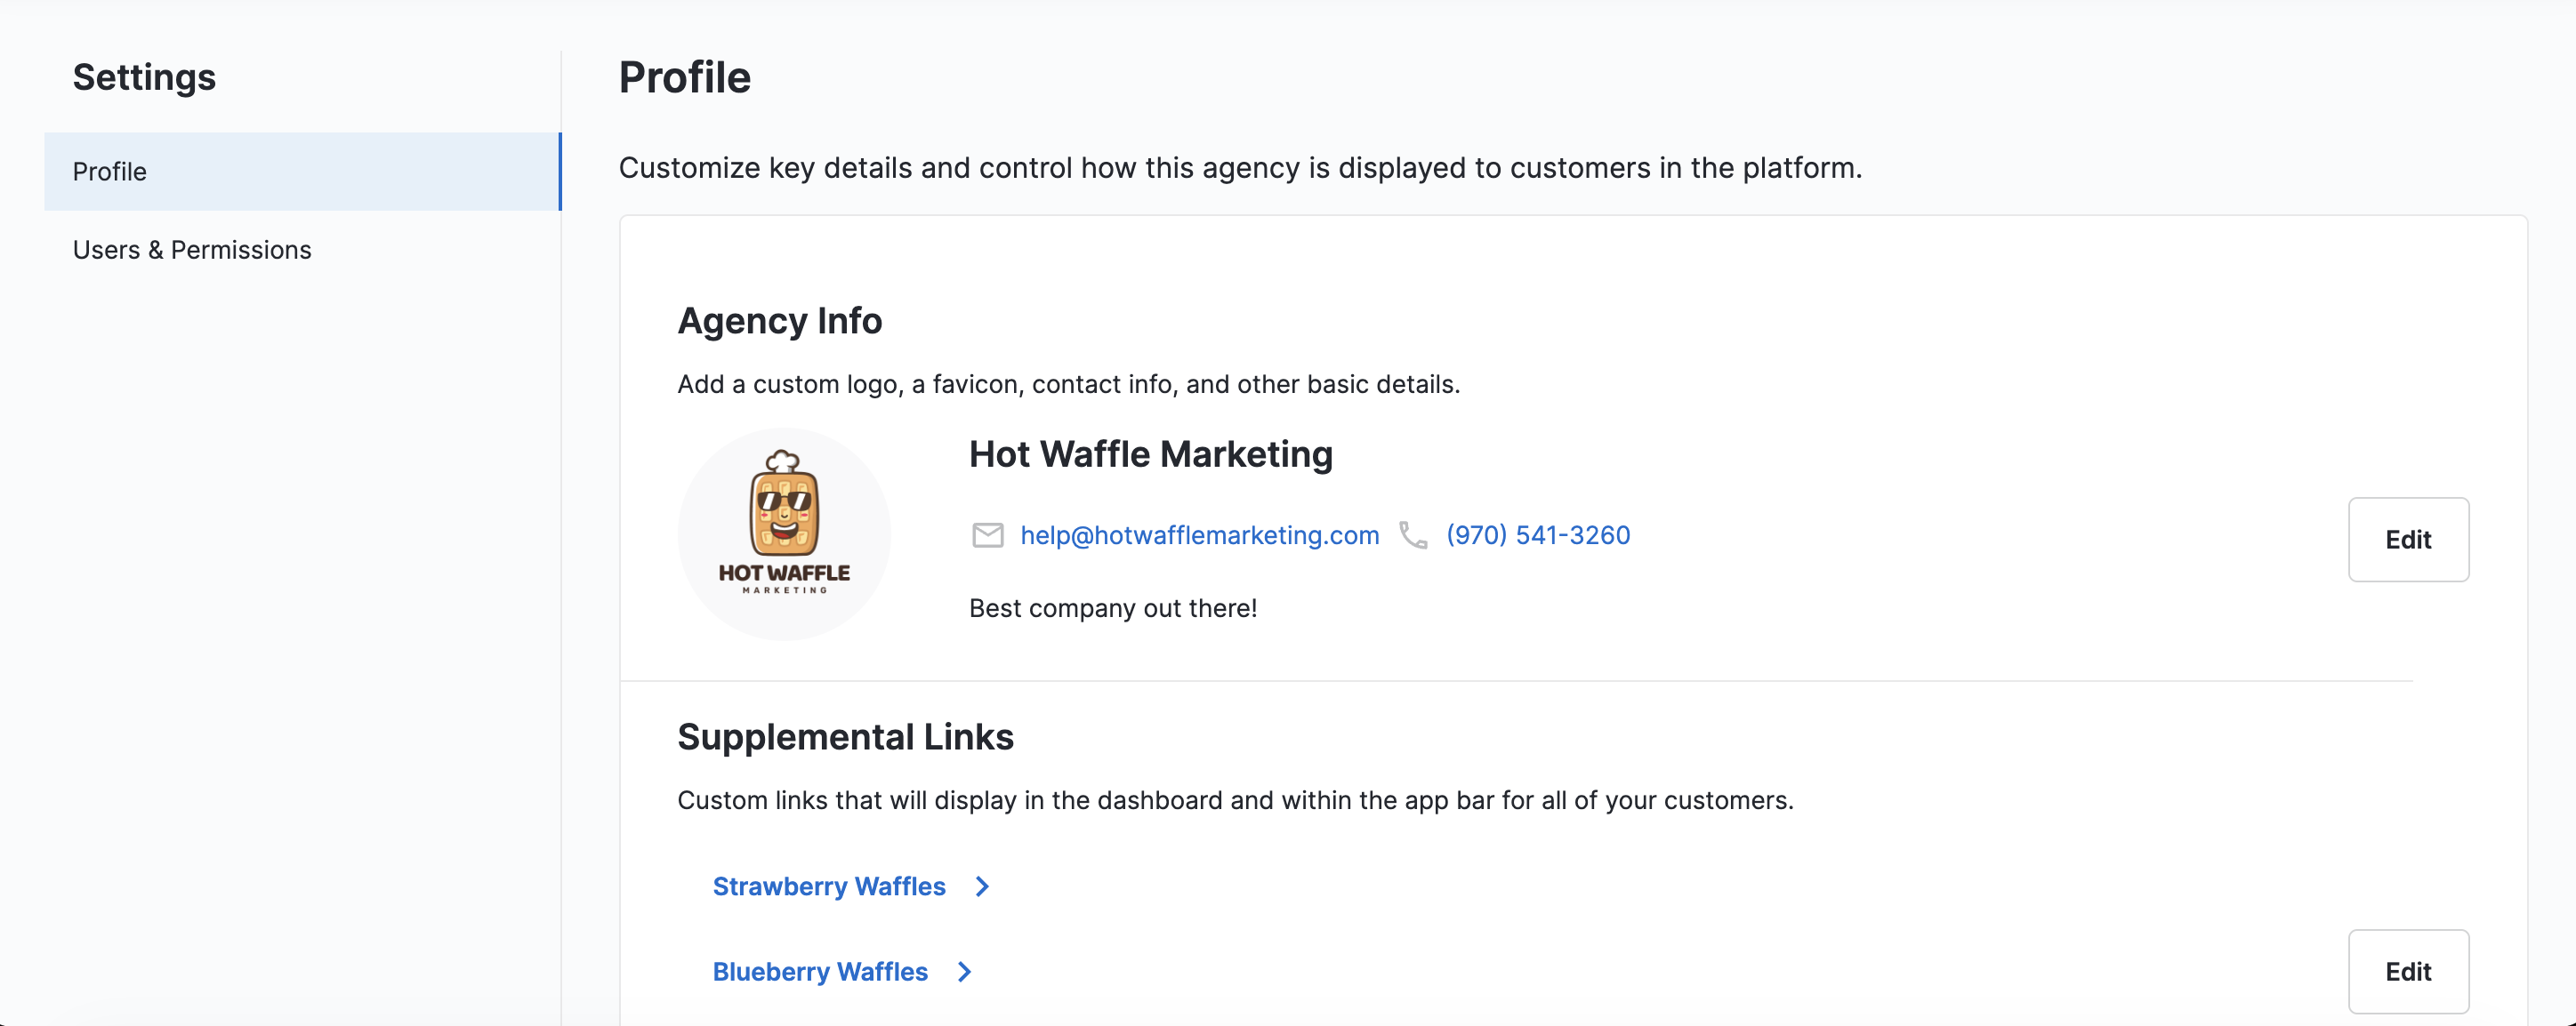Edit the Supplemental Links list
2576x1026 pixels.
2407,971
